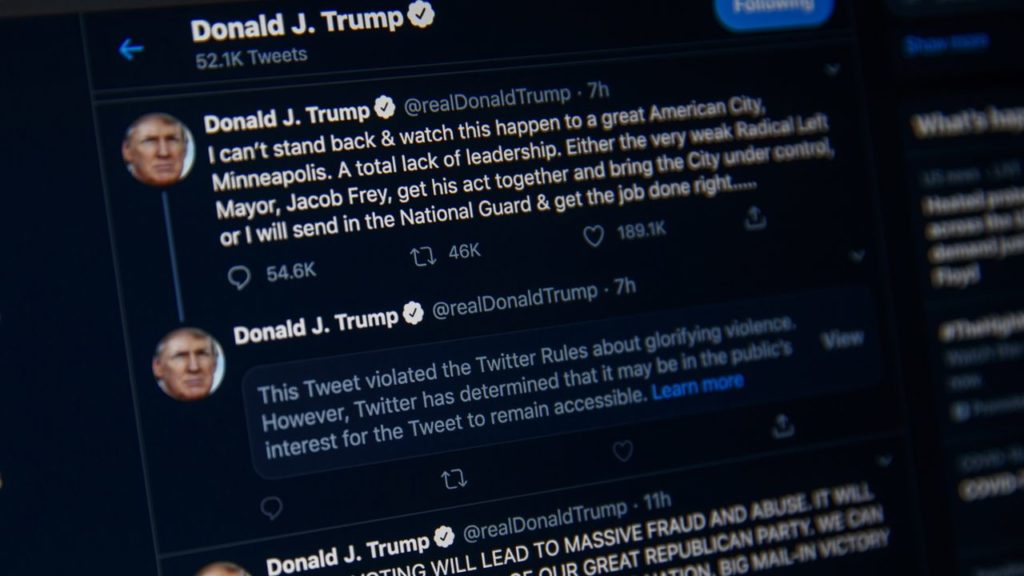Click View on the hidden tweet notice

[842, 340]
